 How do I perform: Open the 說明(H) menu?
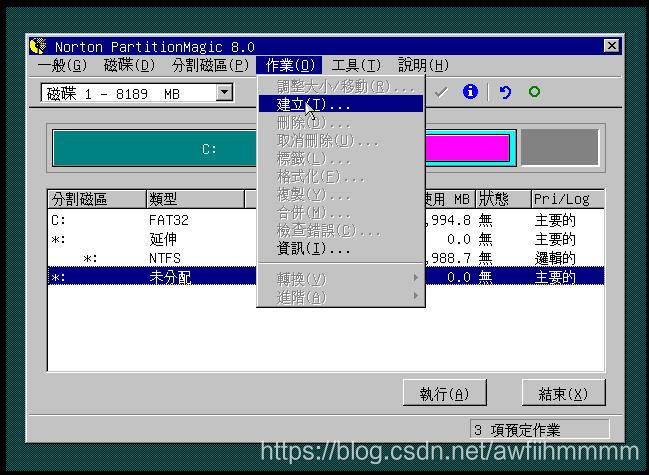tap(423, 65)
